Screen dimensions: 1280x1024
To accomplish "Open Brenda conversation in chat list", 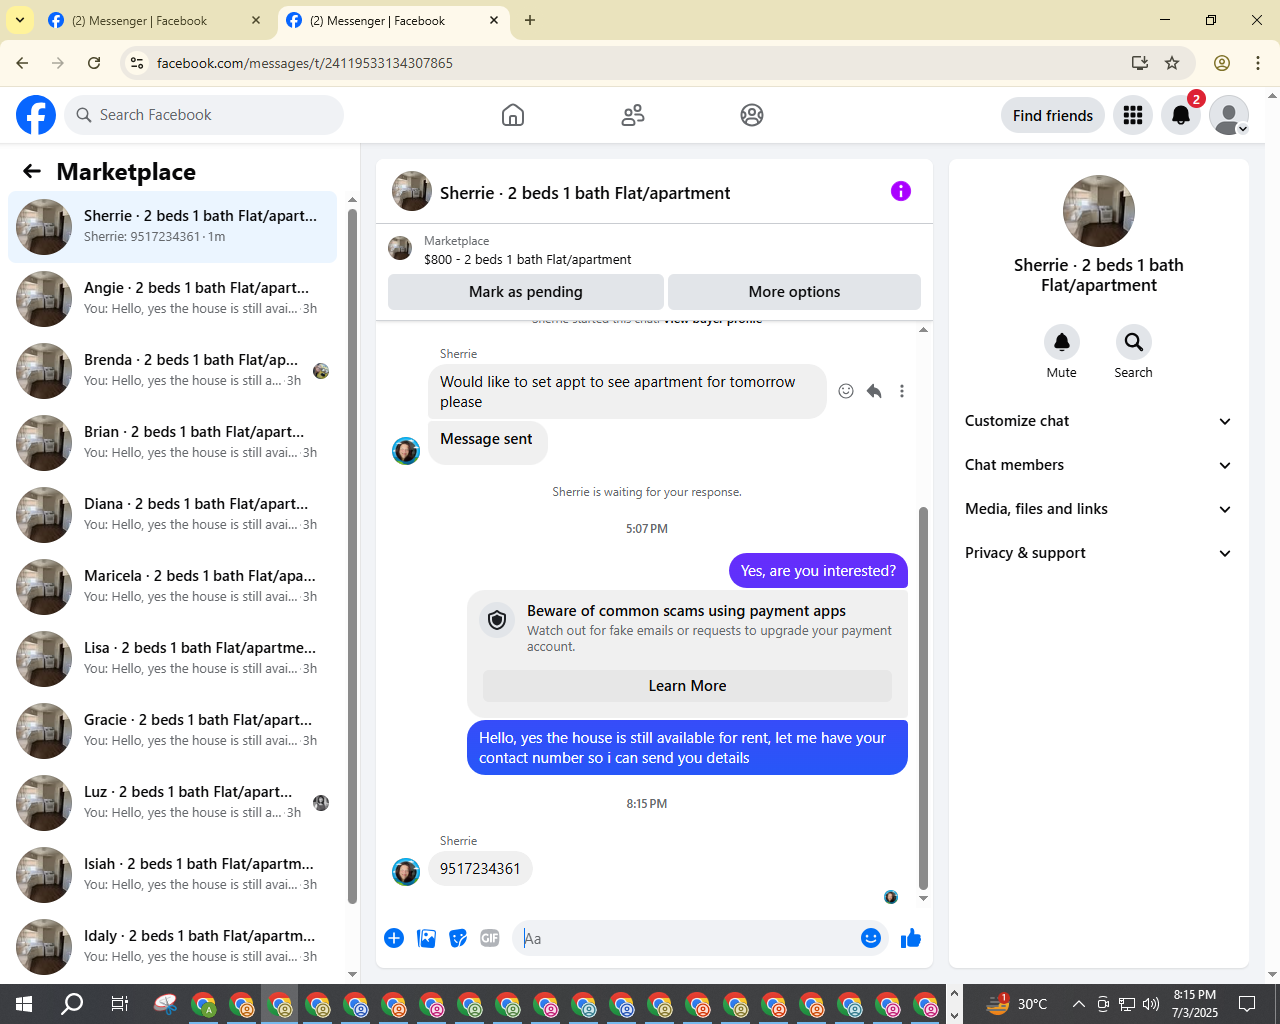I will pos(172,371).
